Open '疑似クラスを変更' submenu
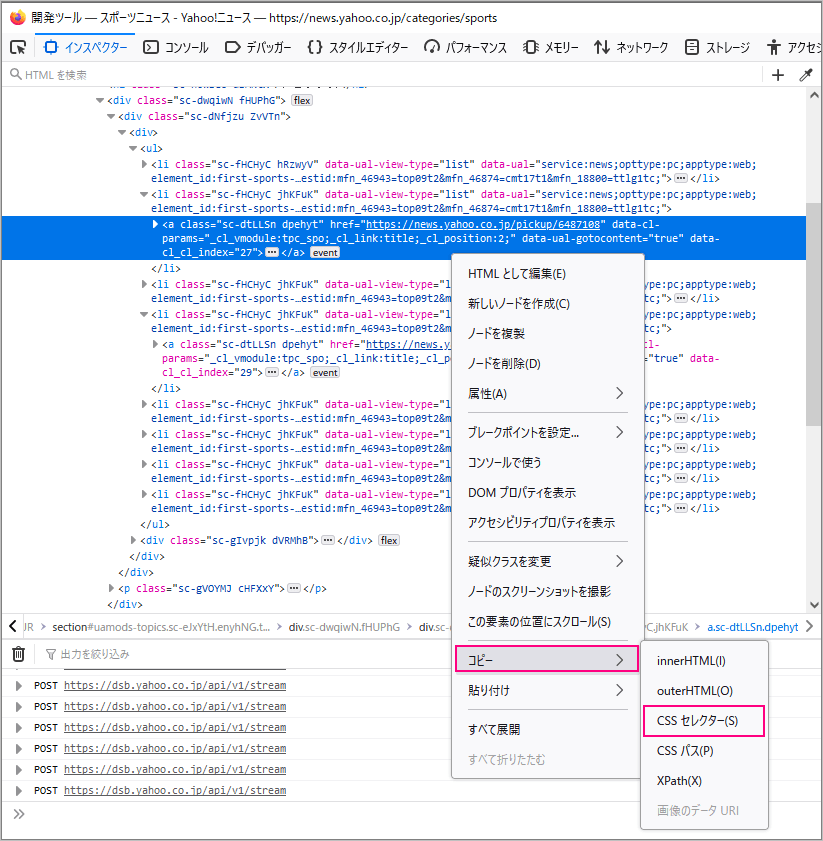The height and width of the screenshot is (841, 823). 548,562
